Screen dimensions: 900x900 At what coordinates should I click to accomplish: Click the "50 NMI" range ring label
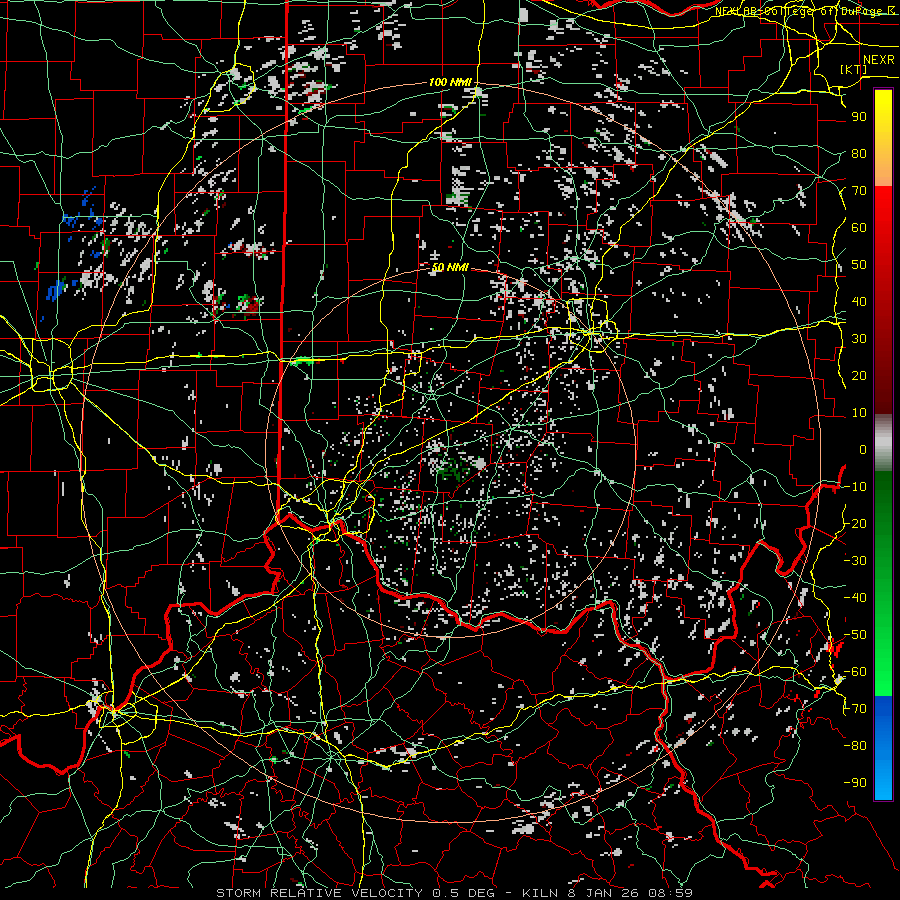pyautogui.click(x=450, y=267)
